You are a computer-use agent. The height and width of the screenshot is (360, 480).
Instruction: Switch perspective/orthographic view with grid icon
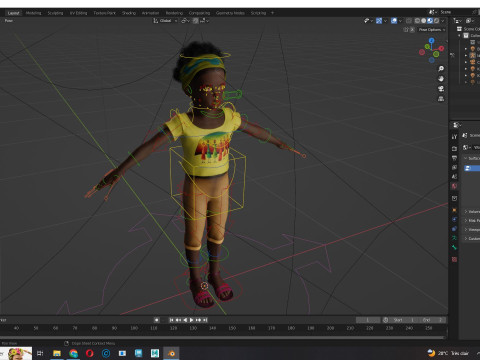441,99
